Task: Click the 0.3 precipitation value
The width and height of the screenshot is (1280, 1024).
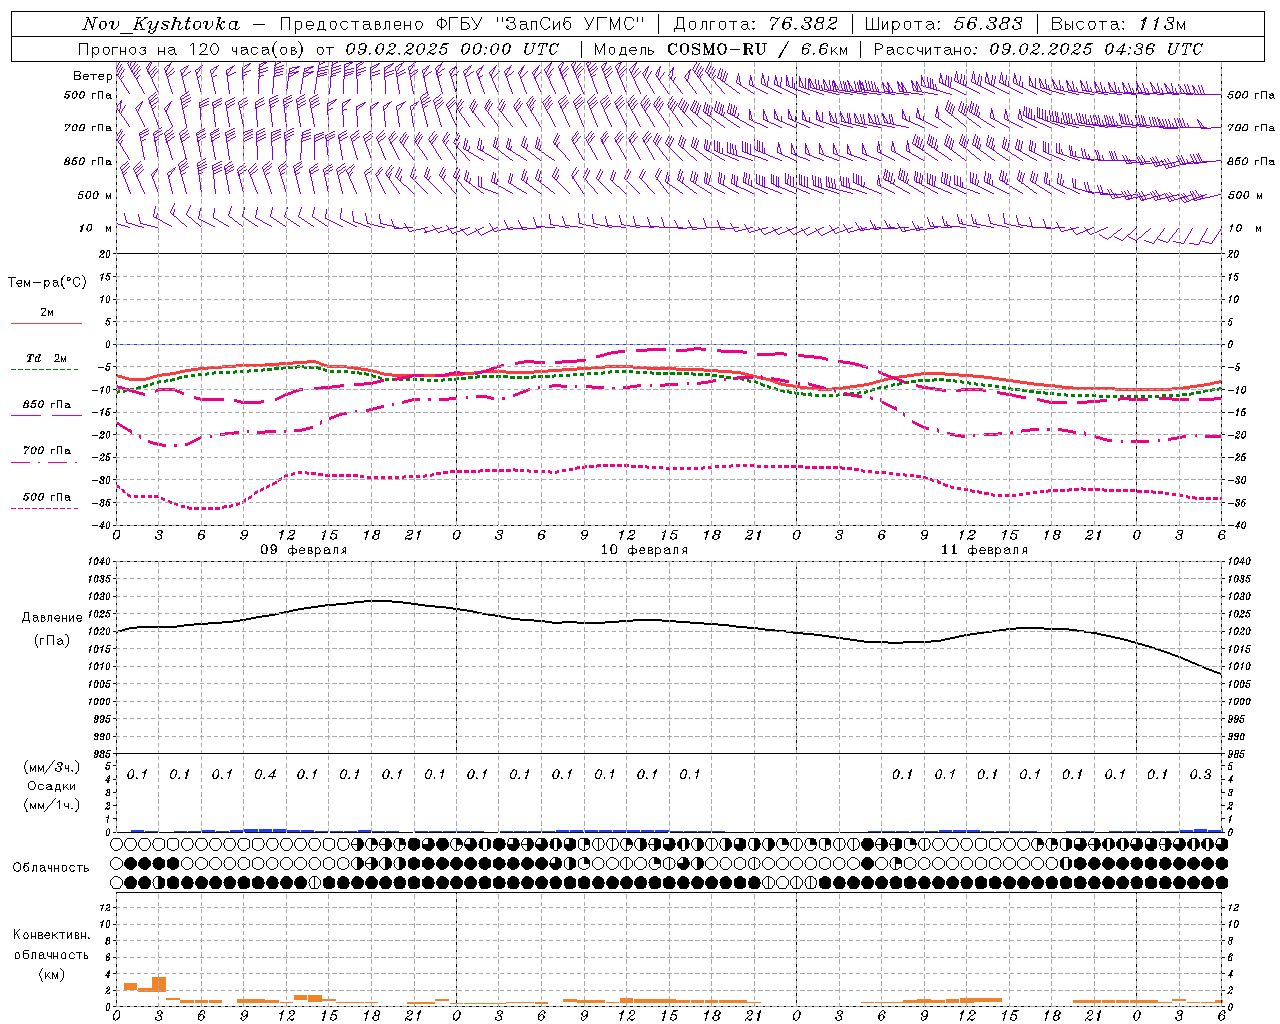Action: [x=1200, y=774]
